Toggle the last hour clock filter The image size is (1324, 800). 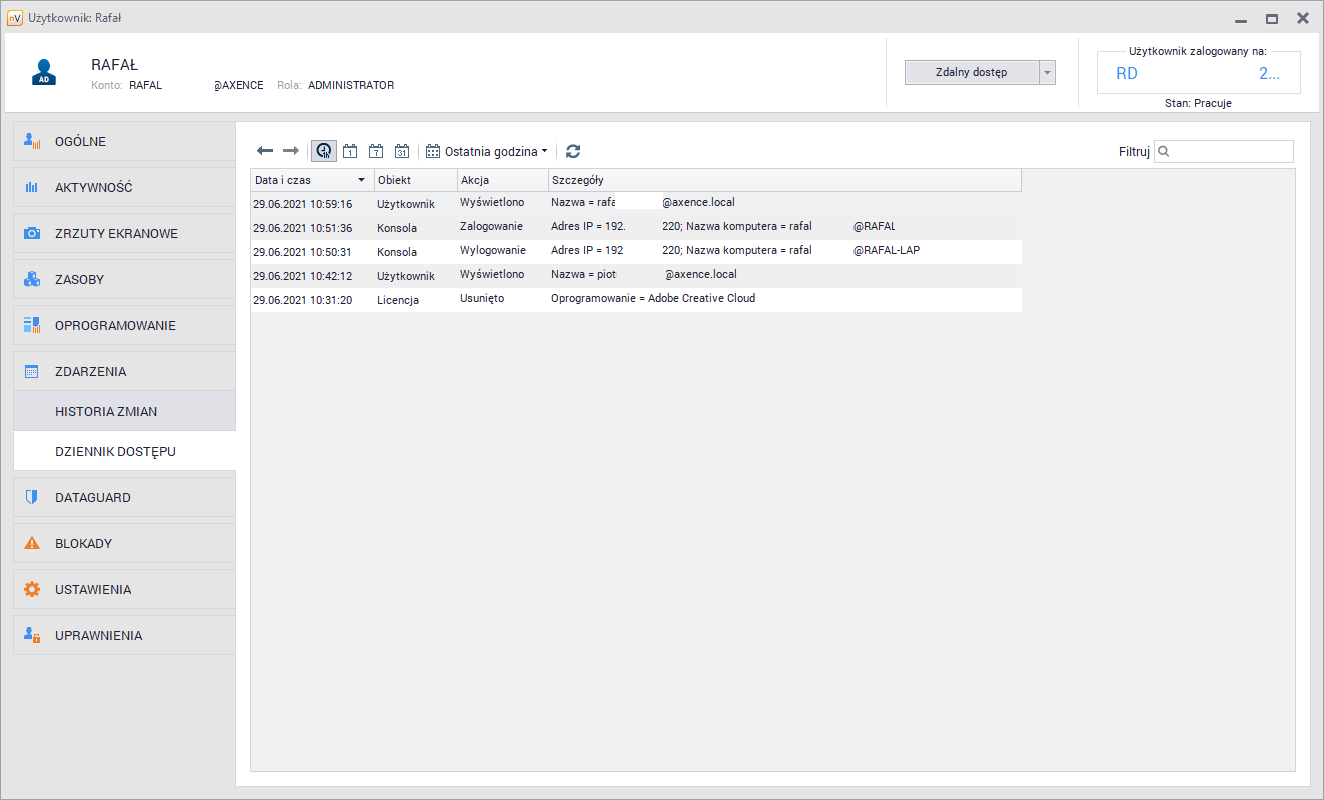[323, 151]
